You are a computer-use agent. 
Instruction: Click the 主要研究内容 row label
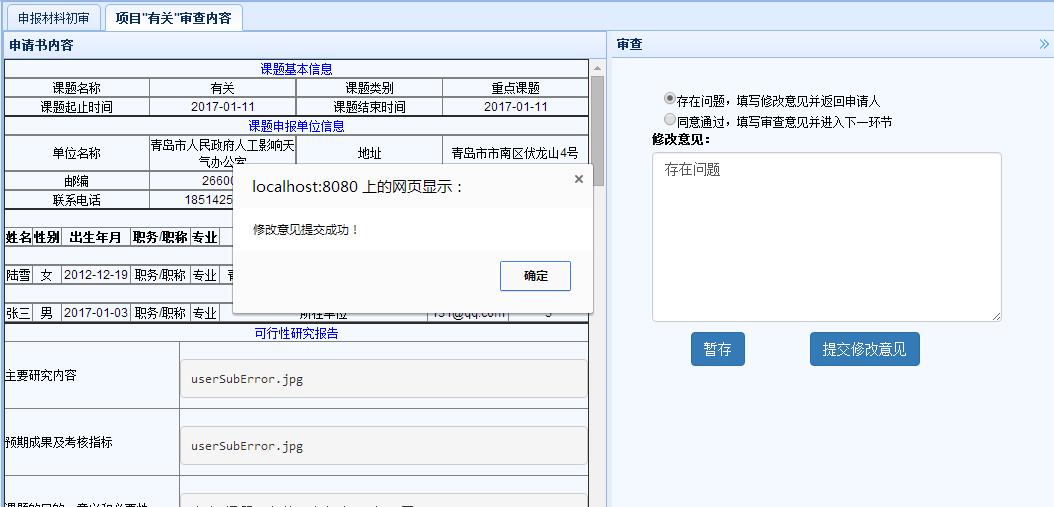click(40, 375)
